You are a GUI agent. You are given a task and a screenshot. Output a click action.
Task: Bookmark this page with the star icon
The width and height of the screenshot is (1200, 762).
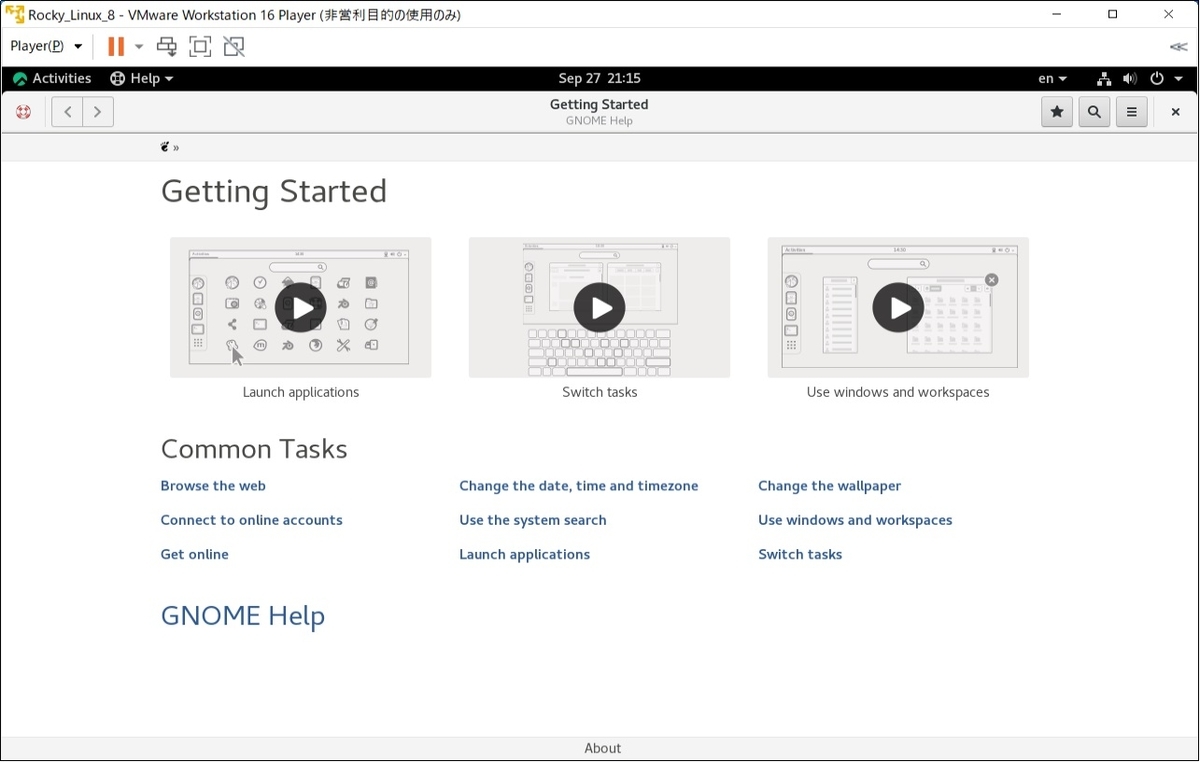pos(1057,111)
